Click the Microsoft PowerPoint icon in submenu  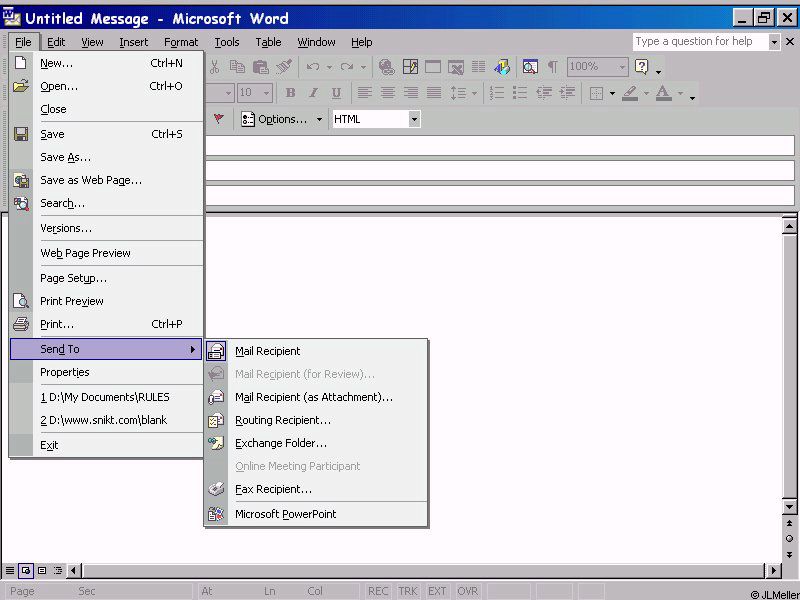[x=216, y=514]
